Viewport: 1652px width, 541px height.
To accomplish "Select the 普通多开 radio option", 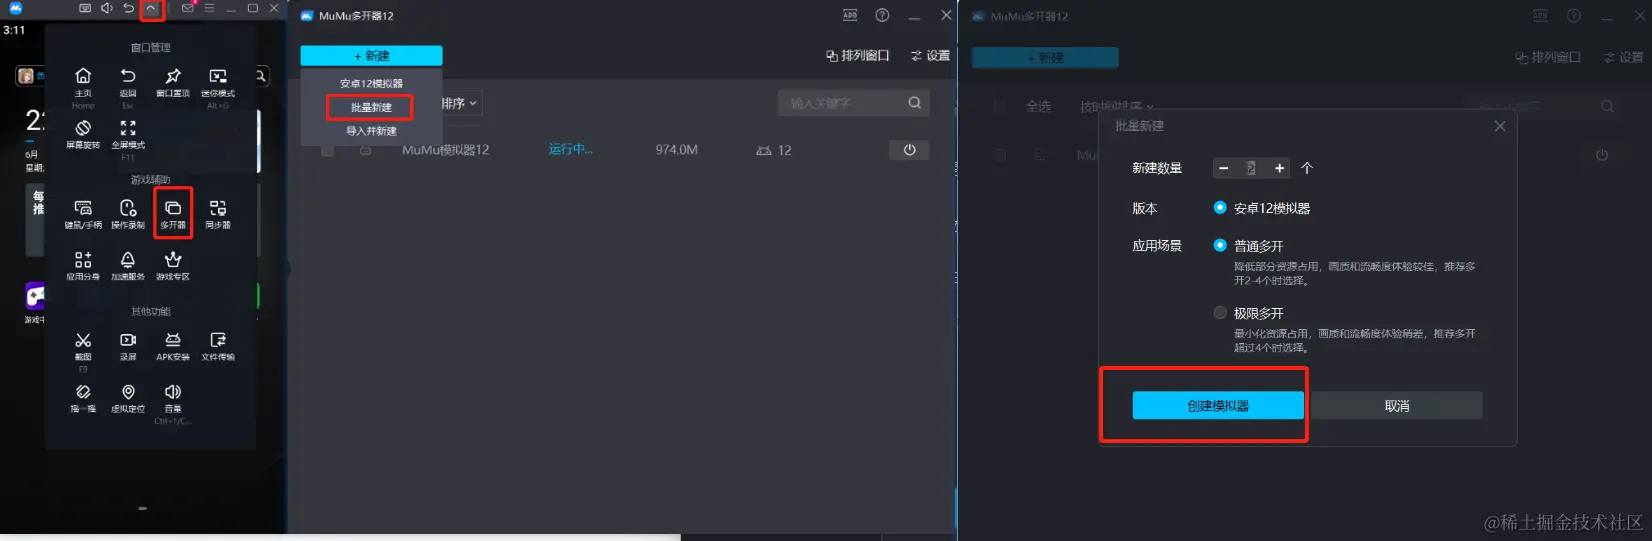I will (x=1220, y=245).
